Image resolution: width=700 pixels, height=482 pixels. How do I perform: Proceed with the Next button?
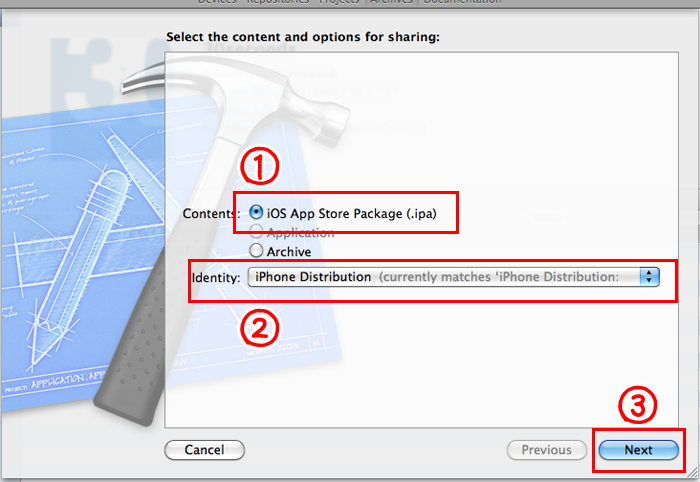[x=638, y=450]
